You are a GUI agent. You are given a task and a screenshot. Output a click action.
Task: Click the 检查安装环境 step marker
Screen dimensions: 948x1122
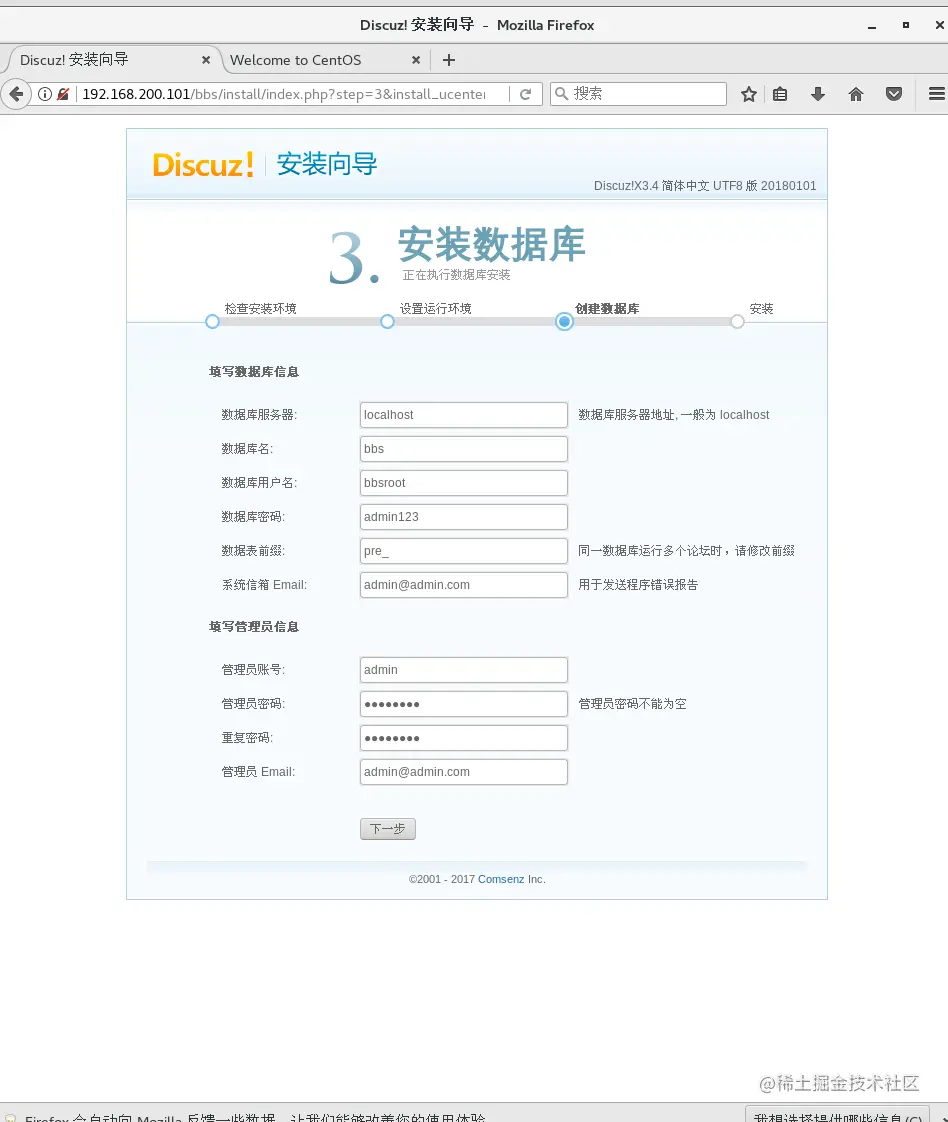pos(212,321)
